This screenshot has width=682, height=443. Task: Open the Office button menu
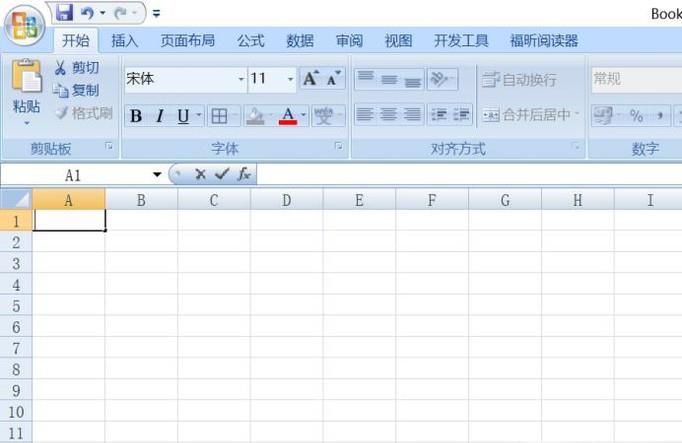[25, 26]
